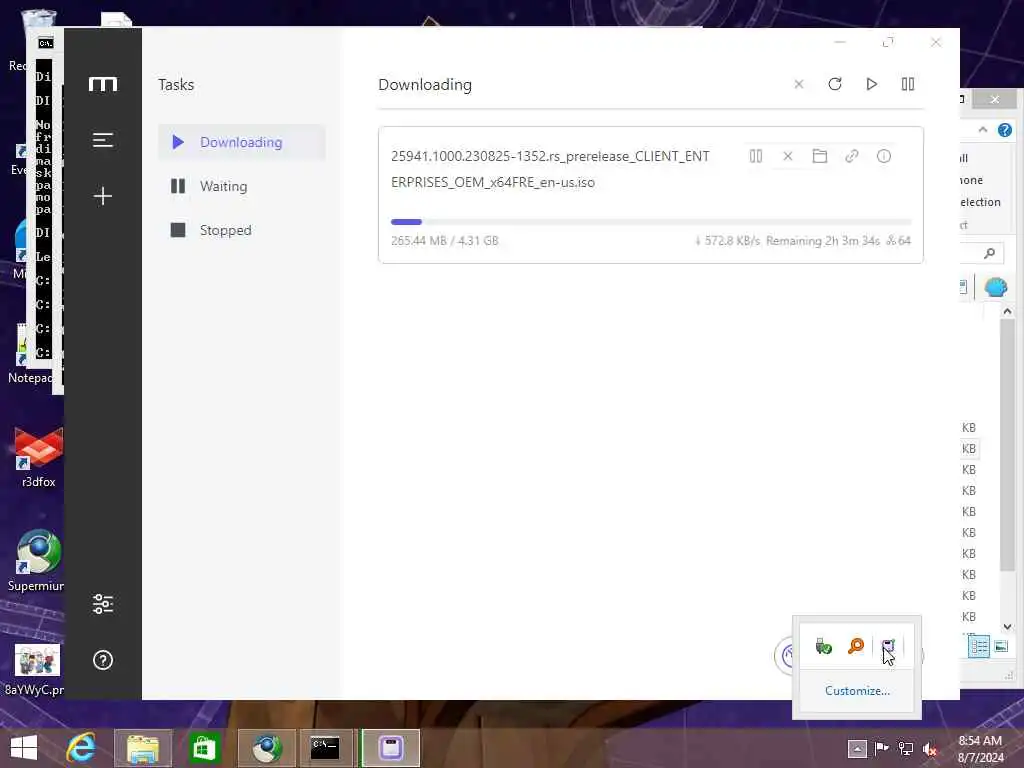Open the Supermium desktop shortcut
The image size is (1024, 768).
tap(38, 560)
